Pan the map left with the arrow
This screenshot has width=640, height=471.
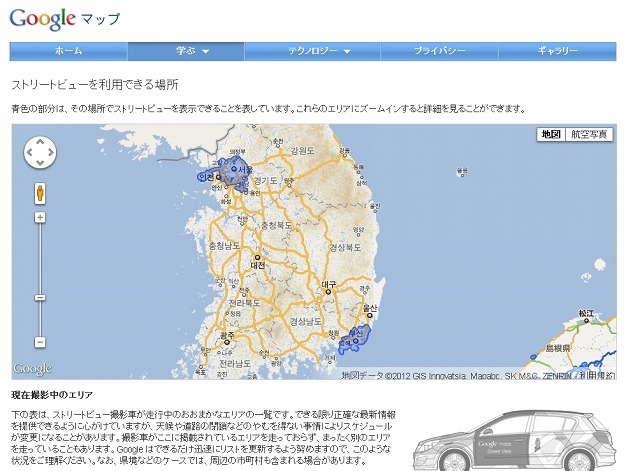tap(29, 152)
